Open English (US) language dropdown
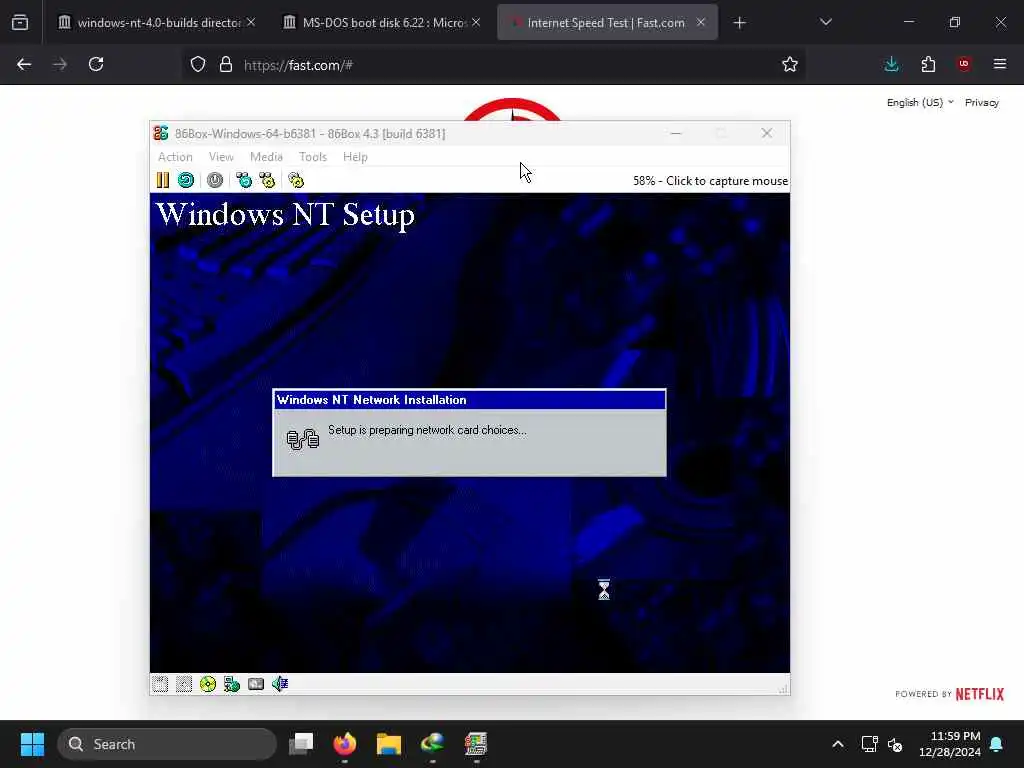The height and width of the screenshot is (768, 1024). pos(920,103)
